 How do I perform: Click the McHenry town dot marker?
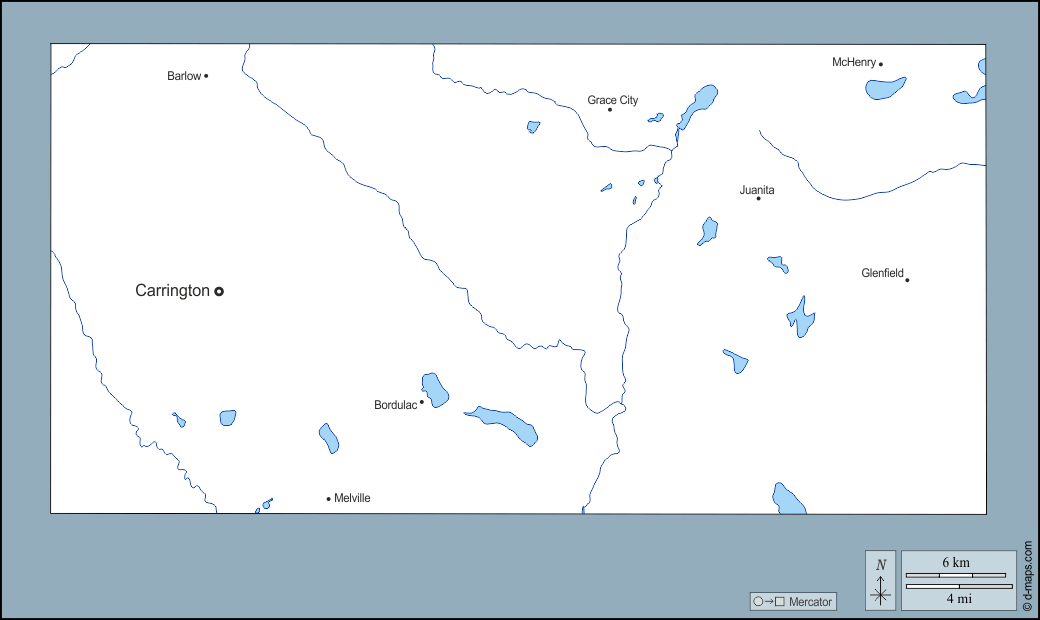point(881,65)
